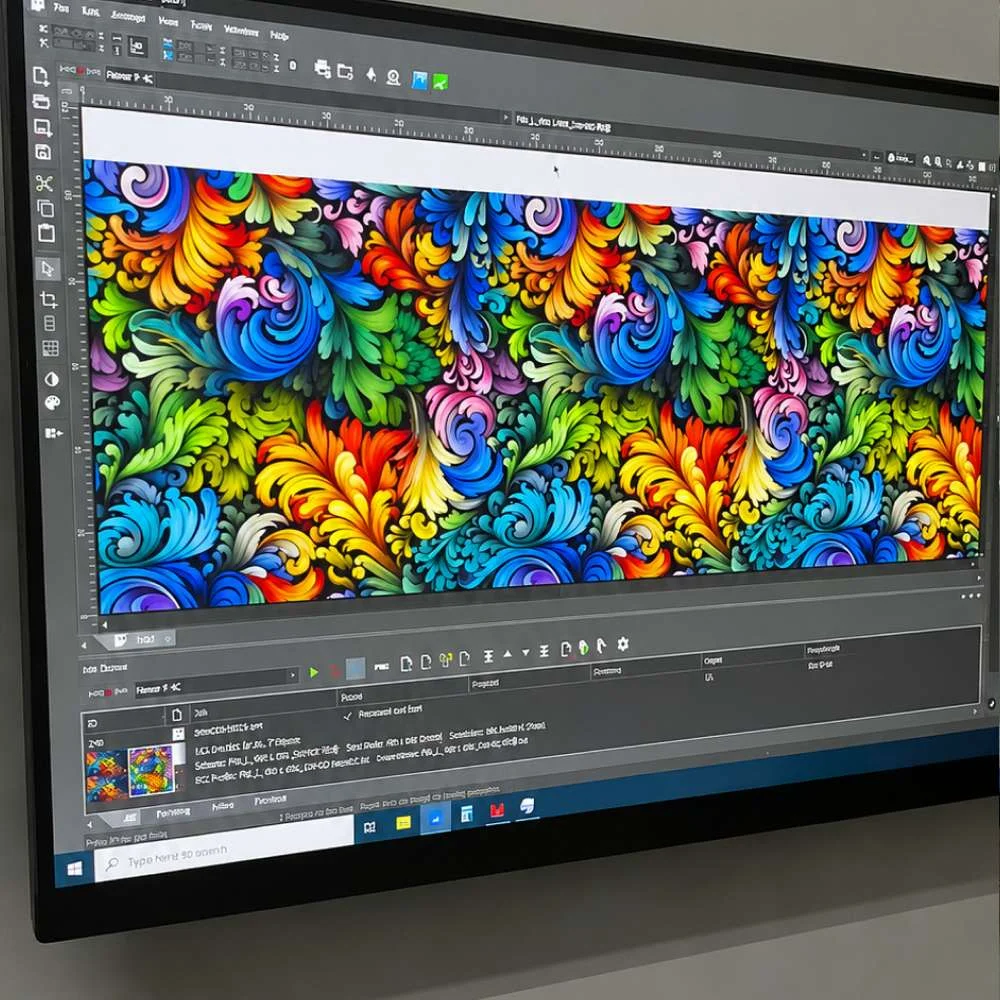
Task: Open the red app icon on the taskbar
Action: (x=497, y=811)
